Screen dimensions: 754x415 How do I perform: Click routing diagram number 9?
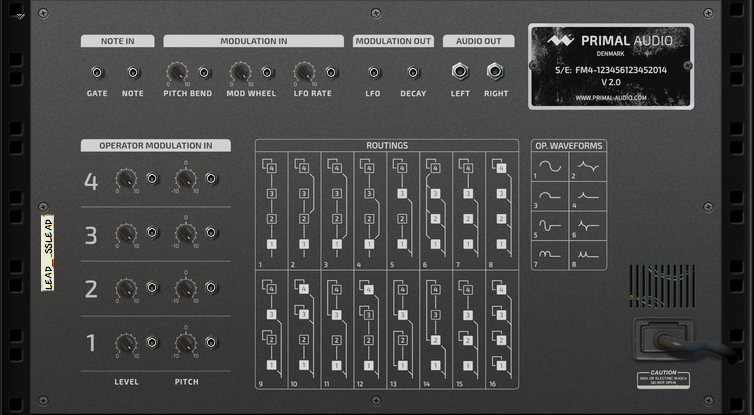272,329
